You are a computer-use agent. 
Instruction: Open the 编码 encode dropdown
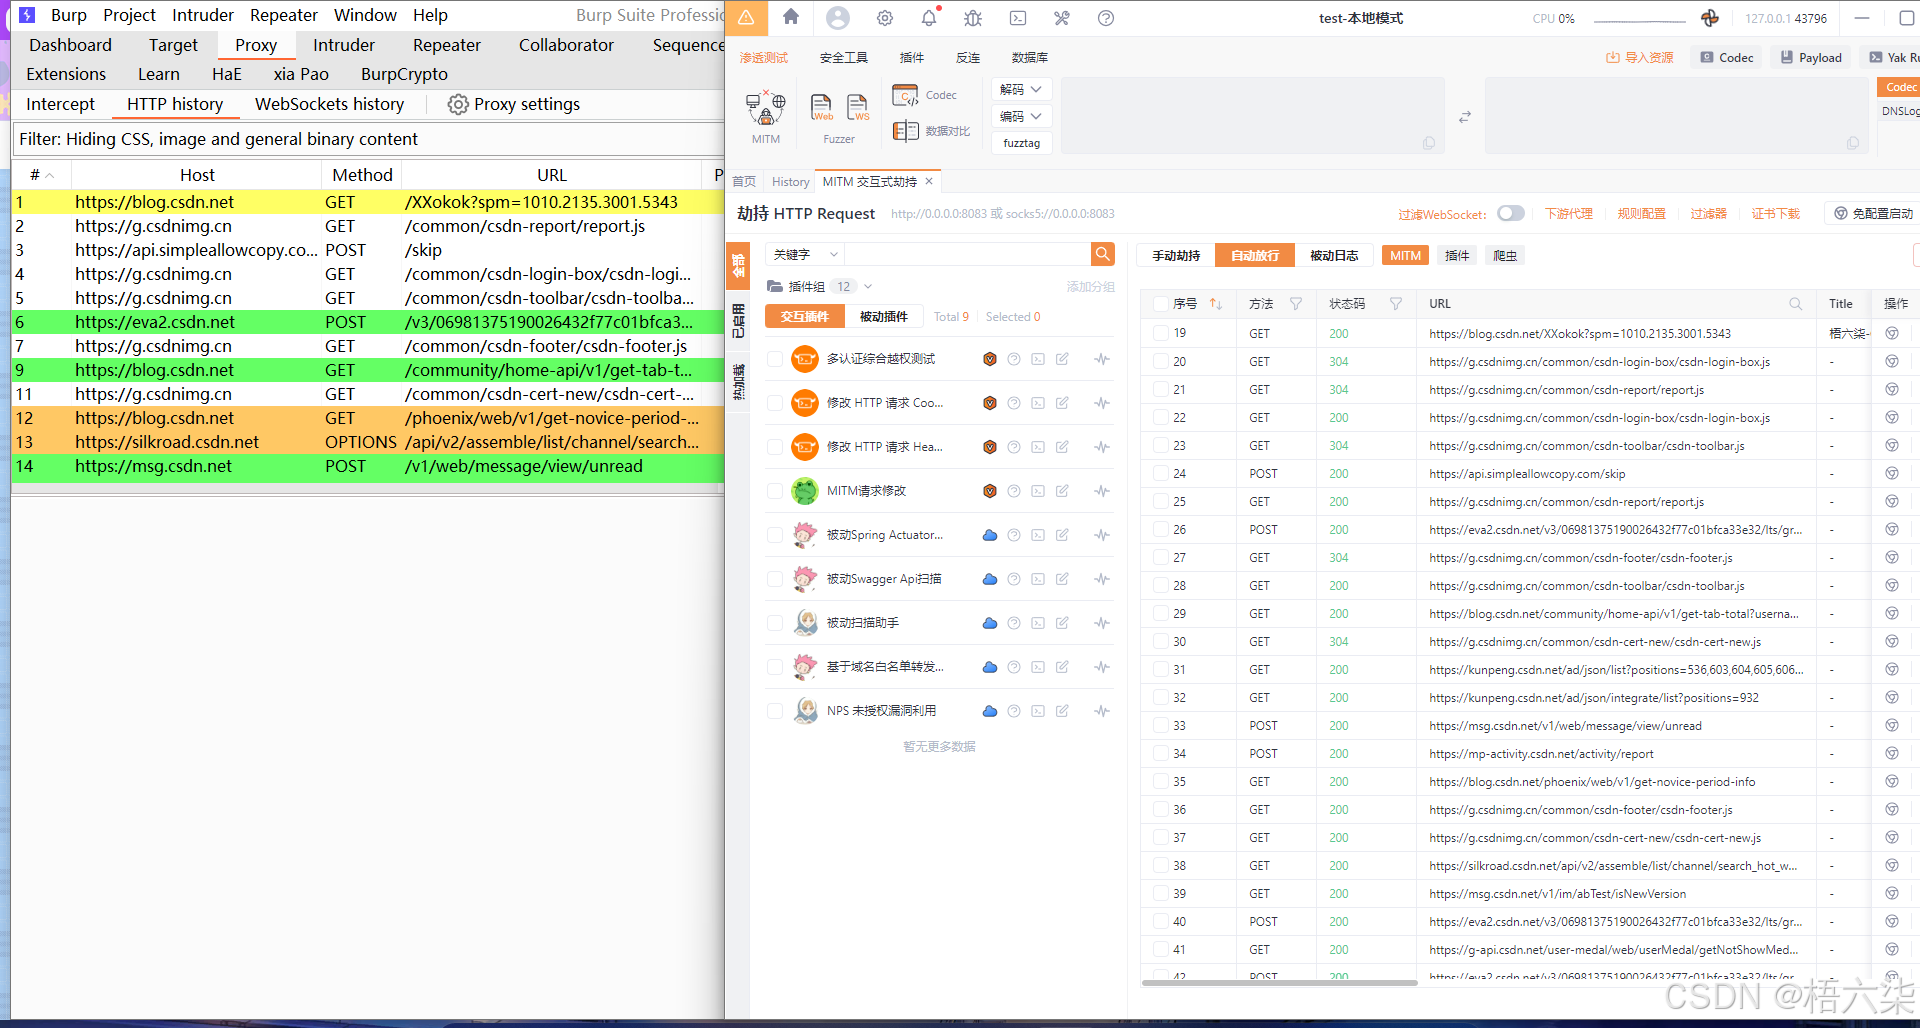1021,116
